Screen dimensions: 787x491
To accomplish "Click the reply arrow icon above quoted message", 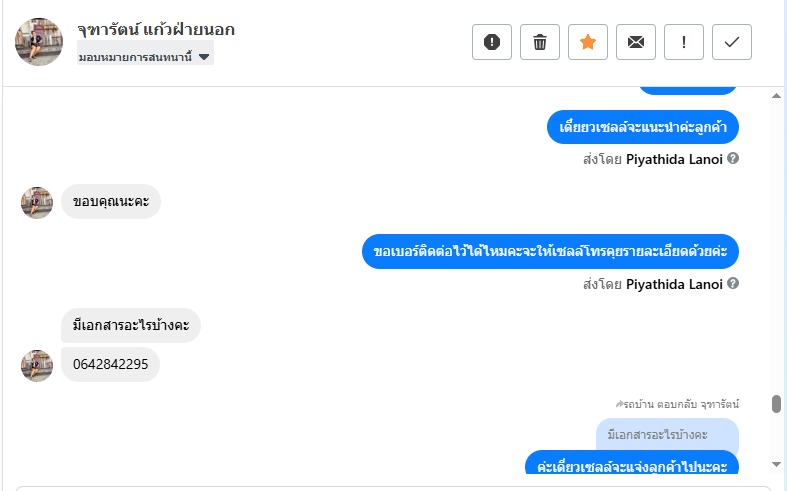I will tap(619, 404).
